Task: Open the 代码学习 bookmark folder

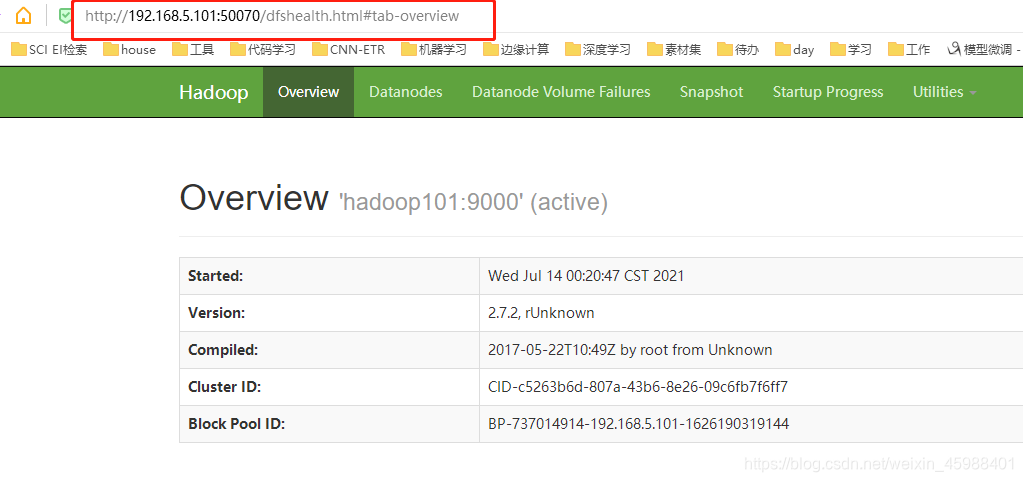Action: 263,50
